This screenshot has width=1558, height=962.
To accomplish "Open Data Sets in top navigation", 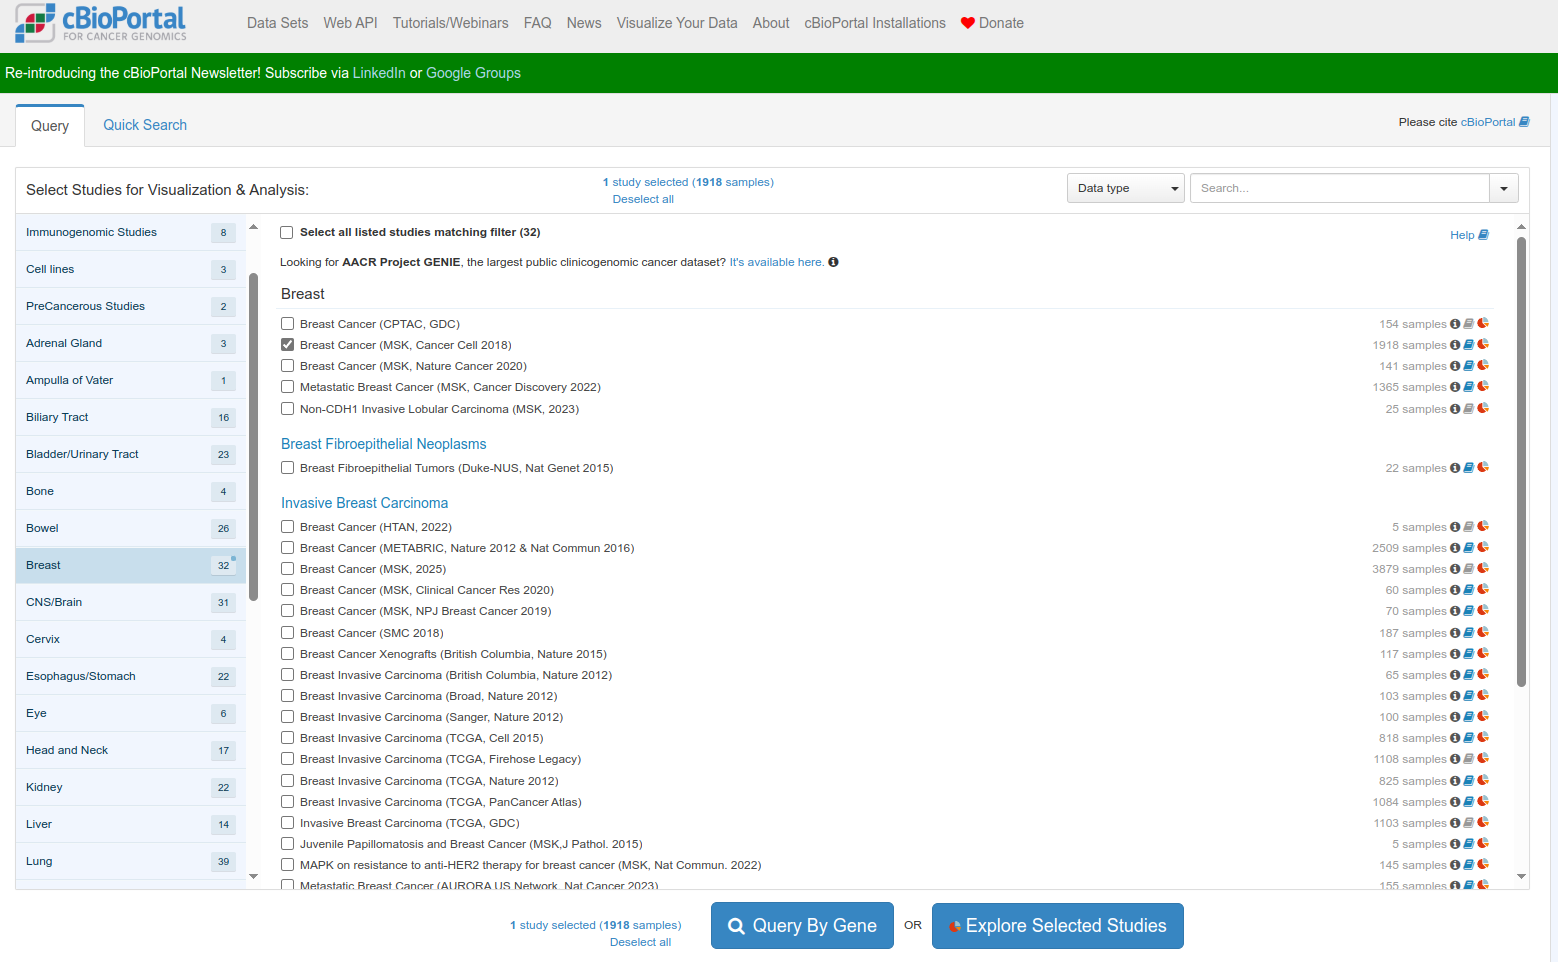I will (x=278, y=23).
